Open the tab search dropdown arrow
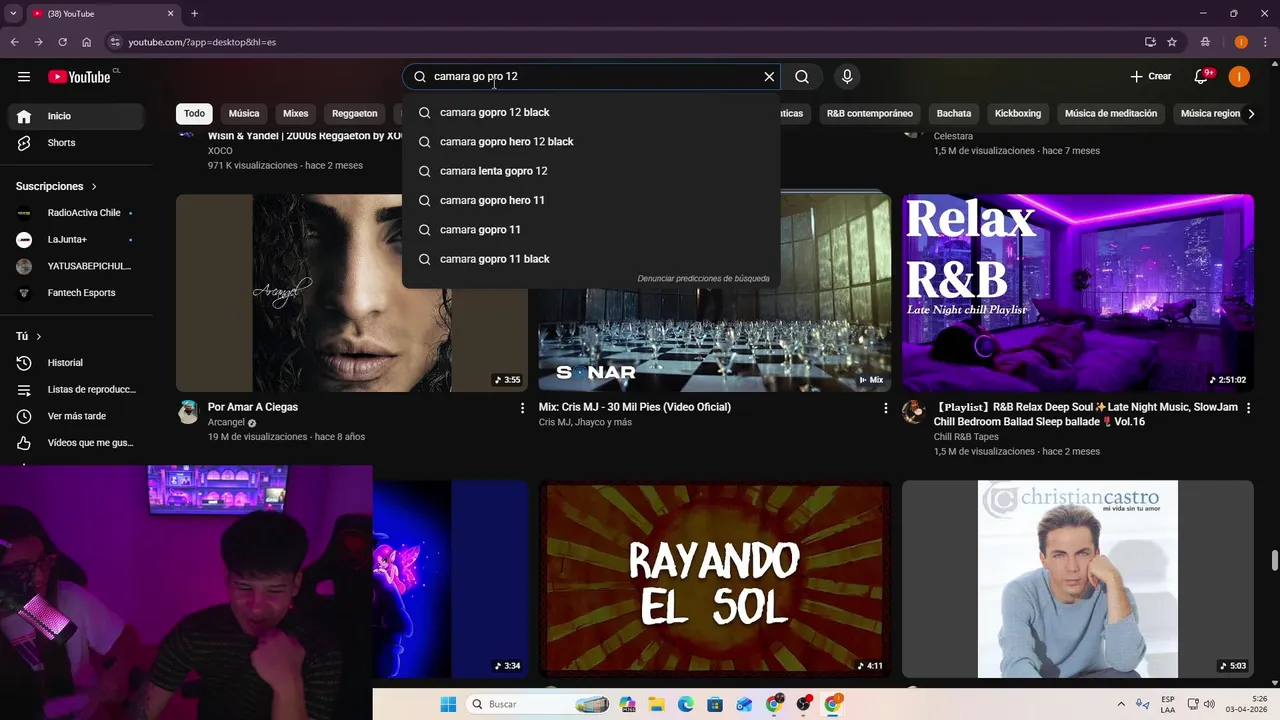Viewport: 1280px width, 720px height. pyautogui.click(x=13, y=13)
